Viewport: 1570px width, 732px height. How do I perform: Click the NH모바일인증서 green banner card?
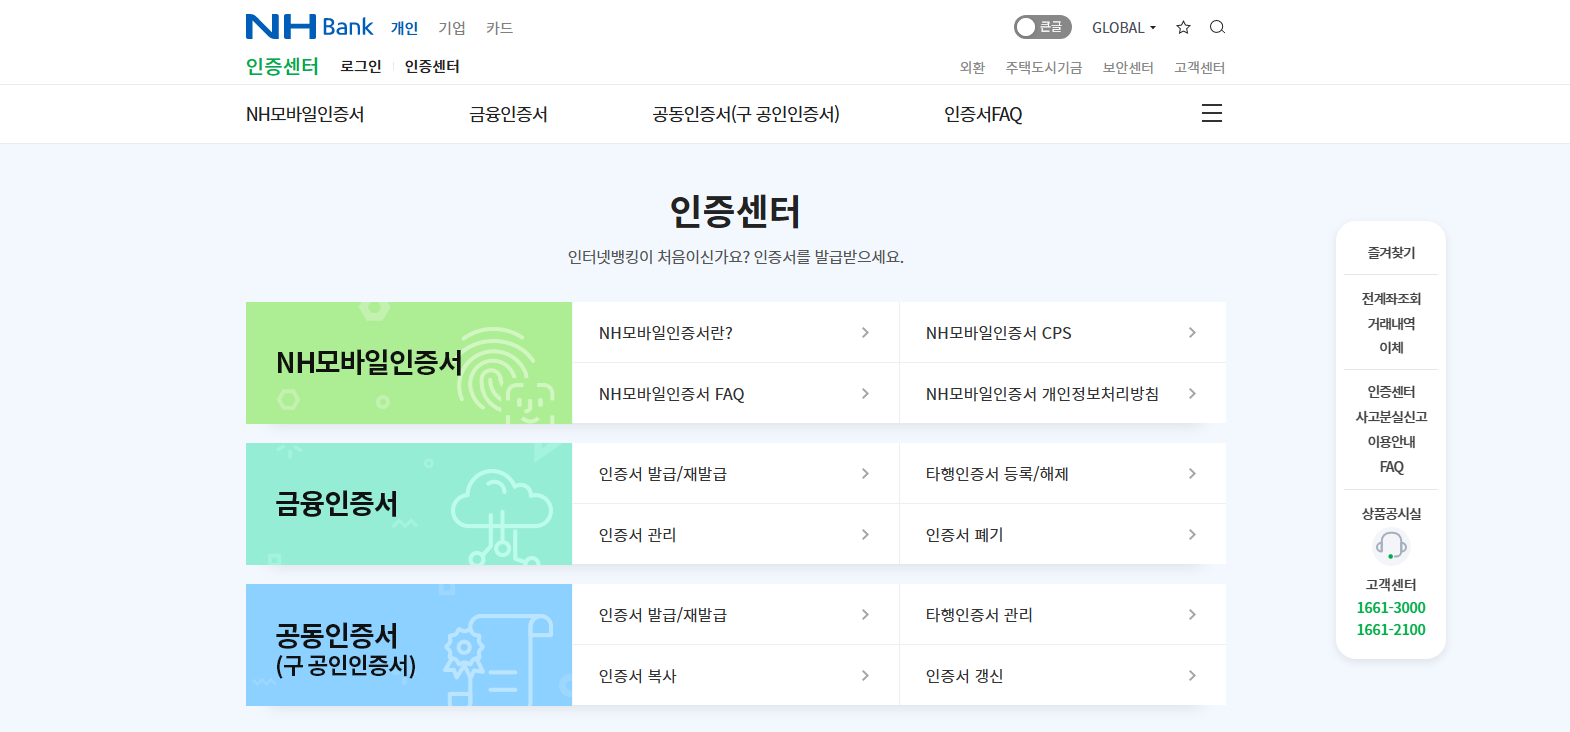409,363
